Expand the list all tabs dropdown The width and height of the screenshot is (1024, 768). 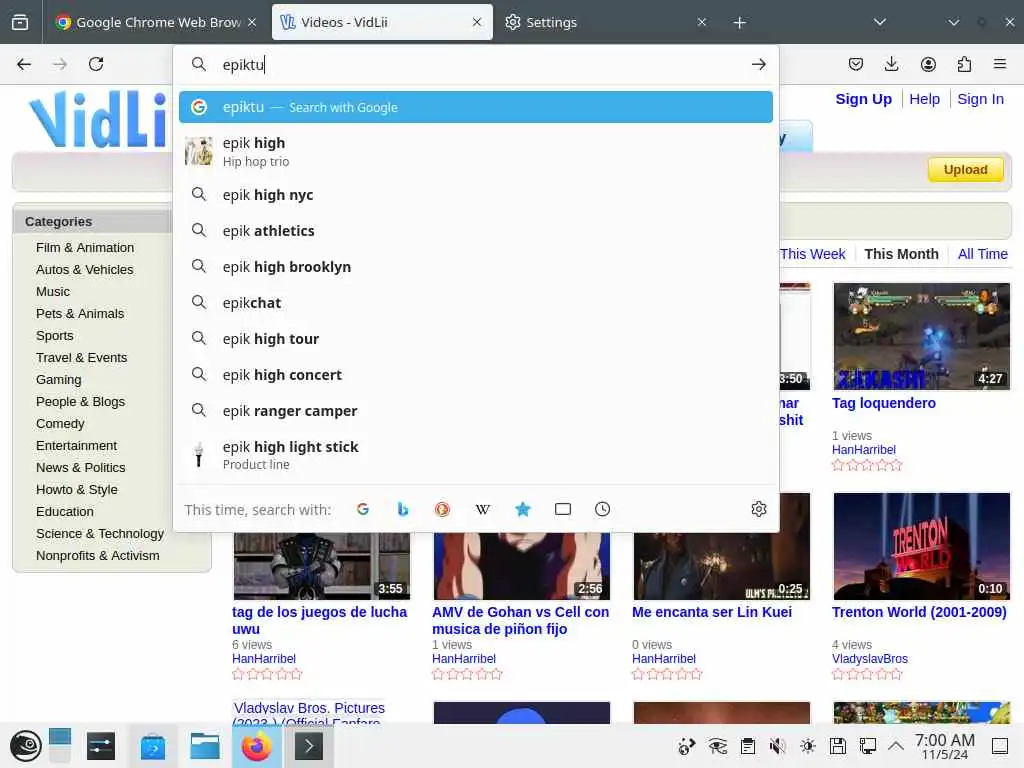[x=880, y=22]
